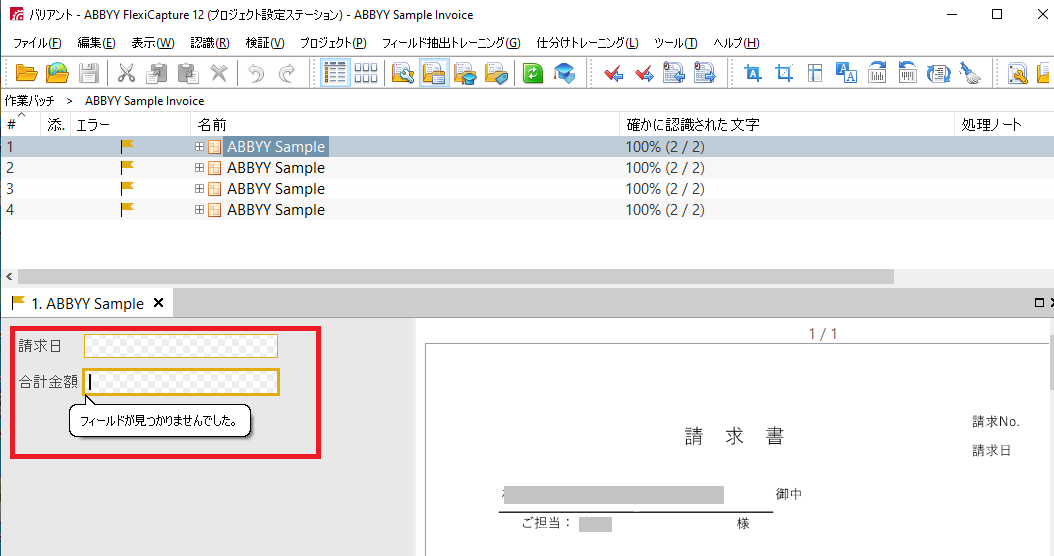Expand document 1 ABBYY Sample tree node
The image size is (1054, 556).
200,147
